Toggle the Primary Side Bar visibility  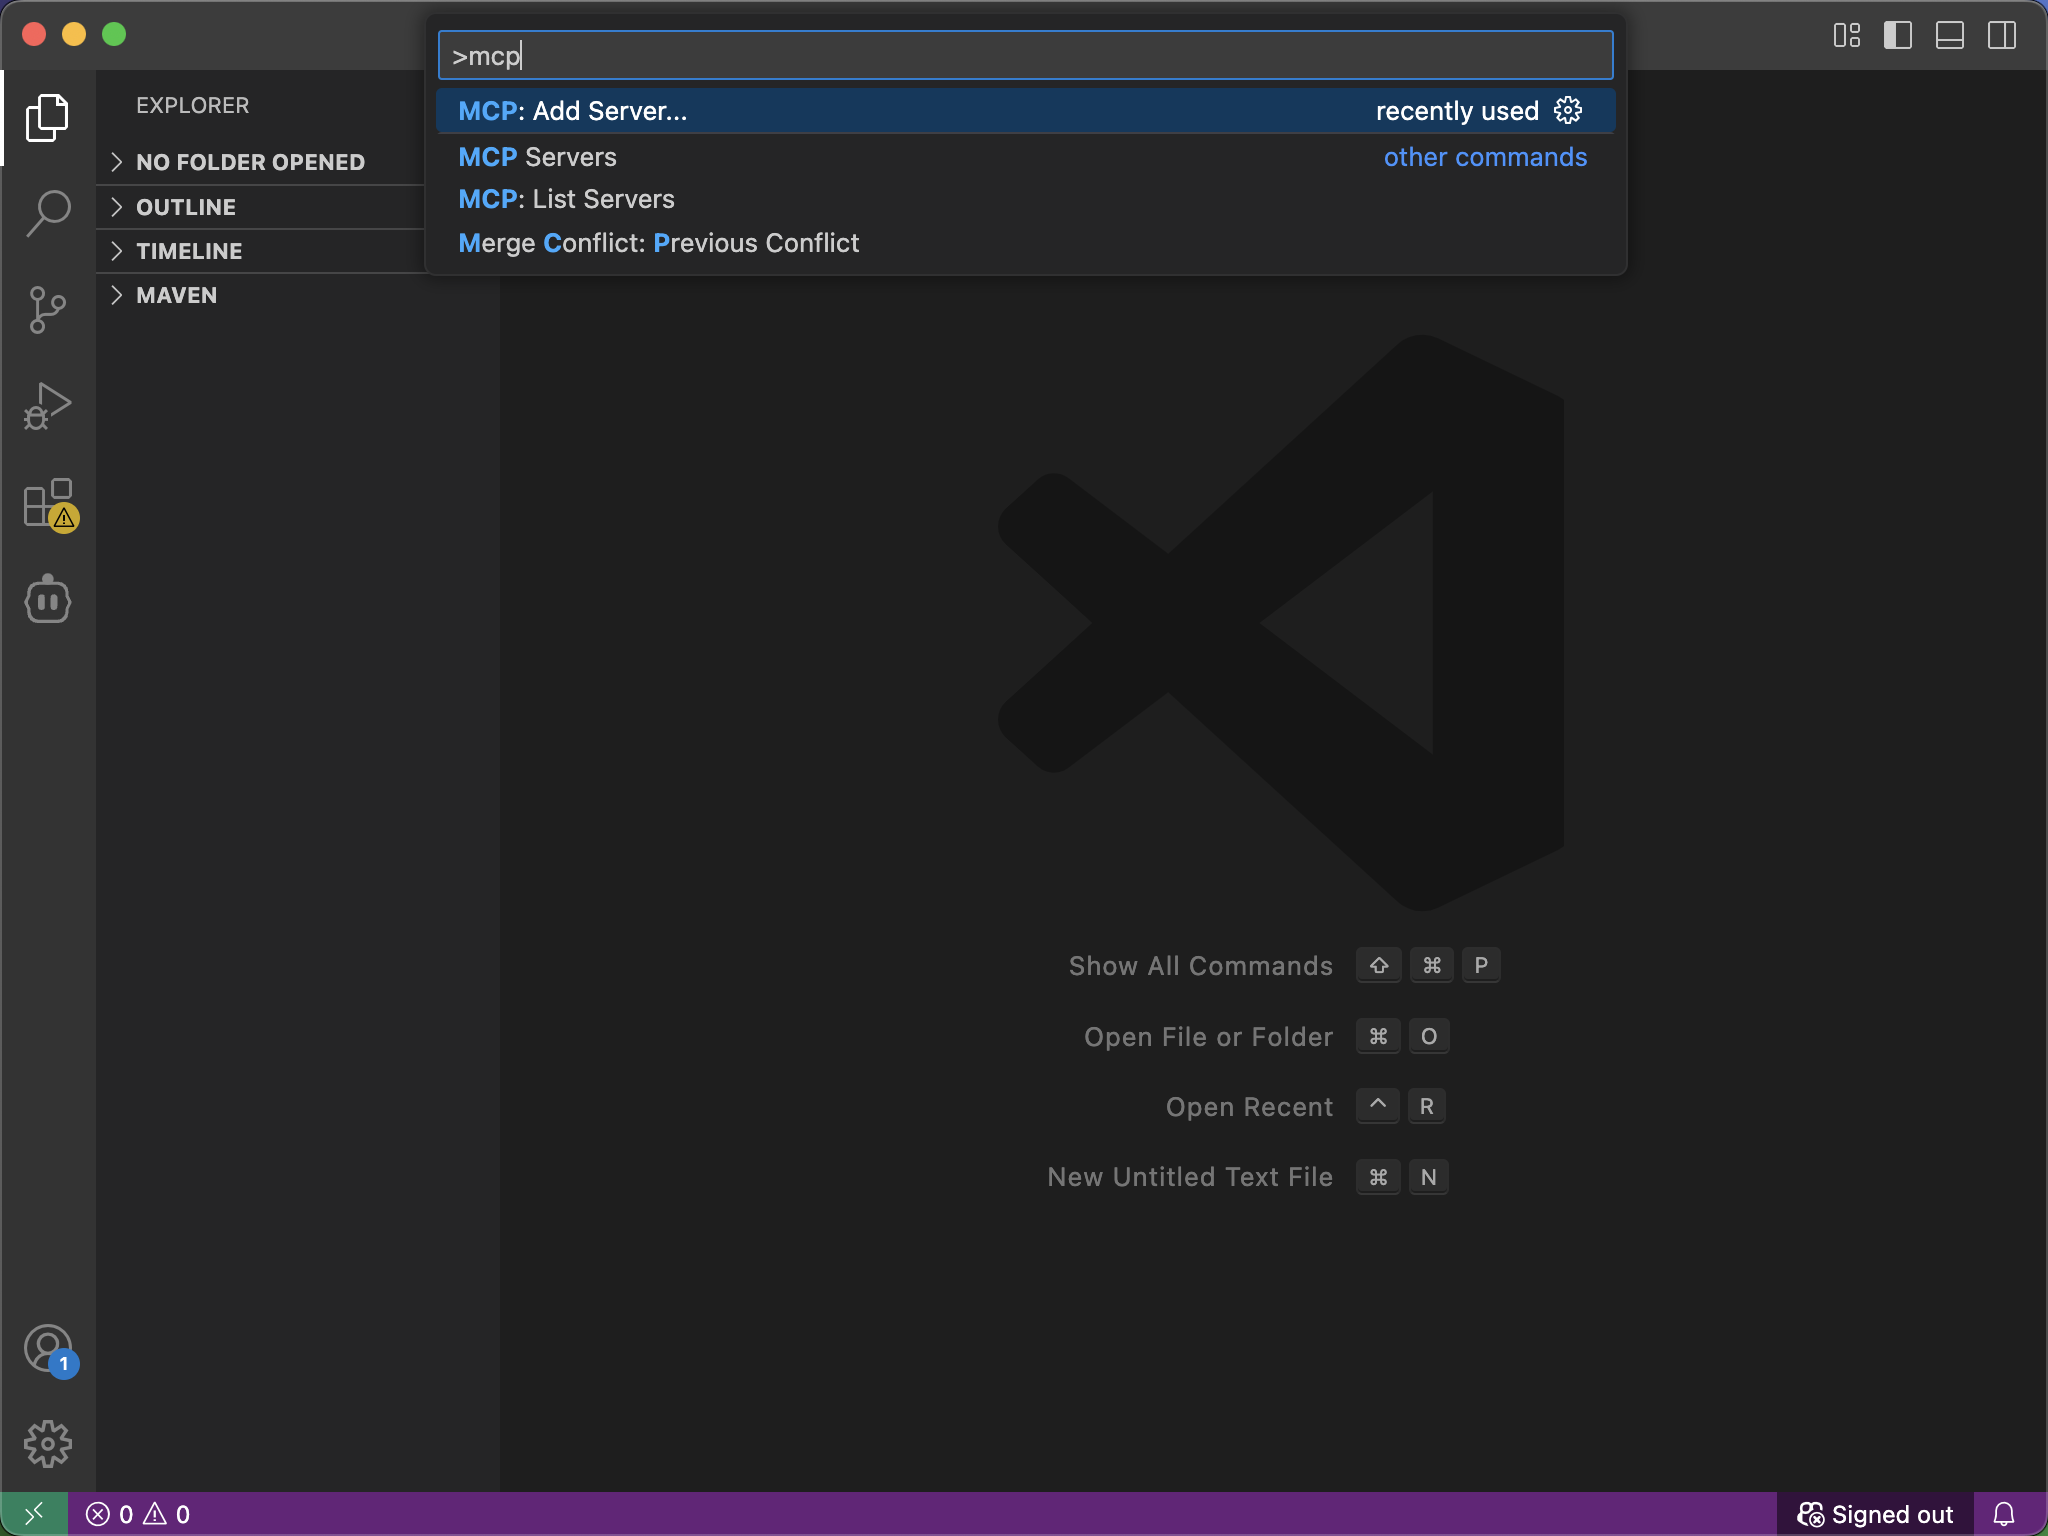pos(1897,36)
